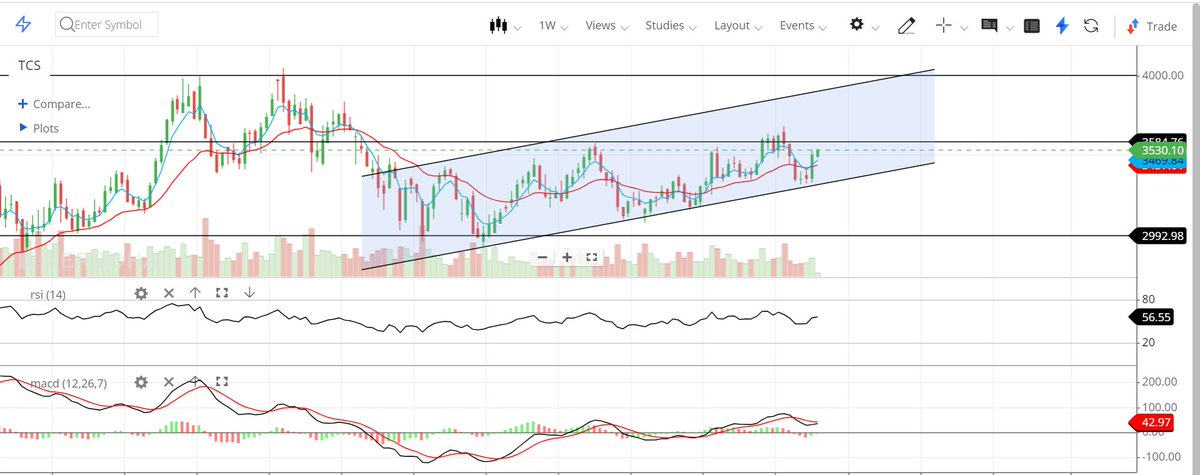Open the candlestick chart type selector
Image resolution: width=1200 pixels, height=475 pixels.
[500, 25]
